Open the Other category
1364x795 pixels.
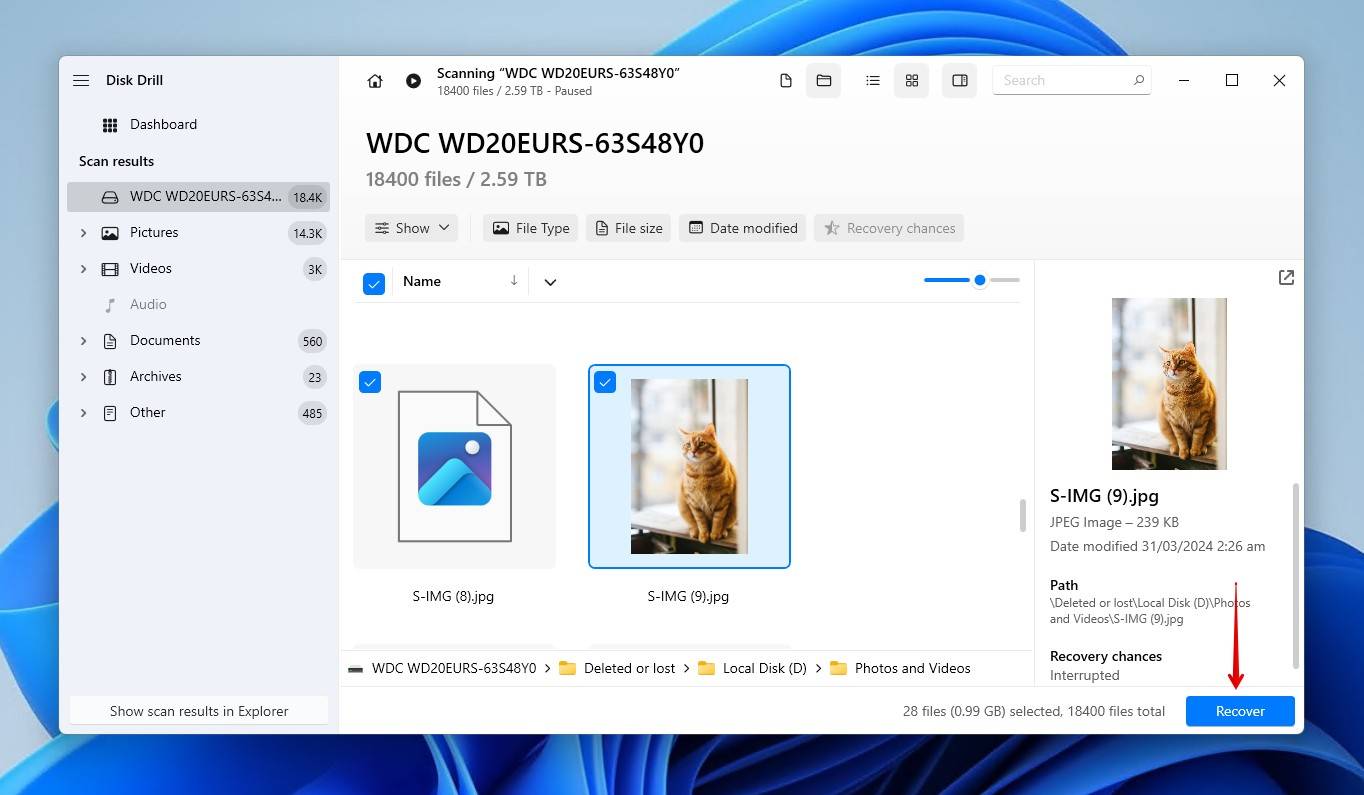148,412
